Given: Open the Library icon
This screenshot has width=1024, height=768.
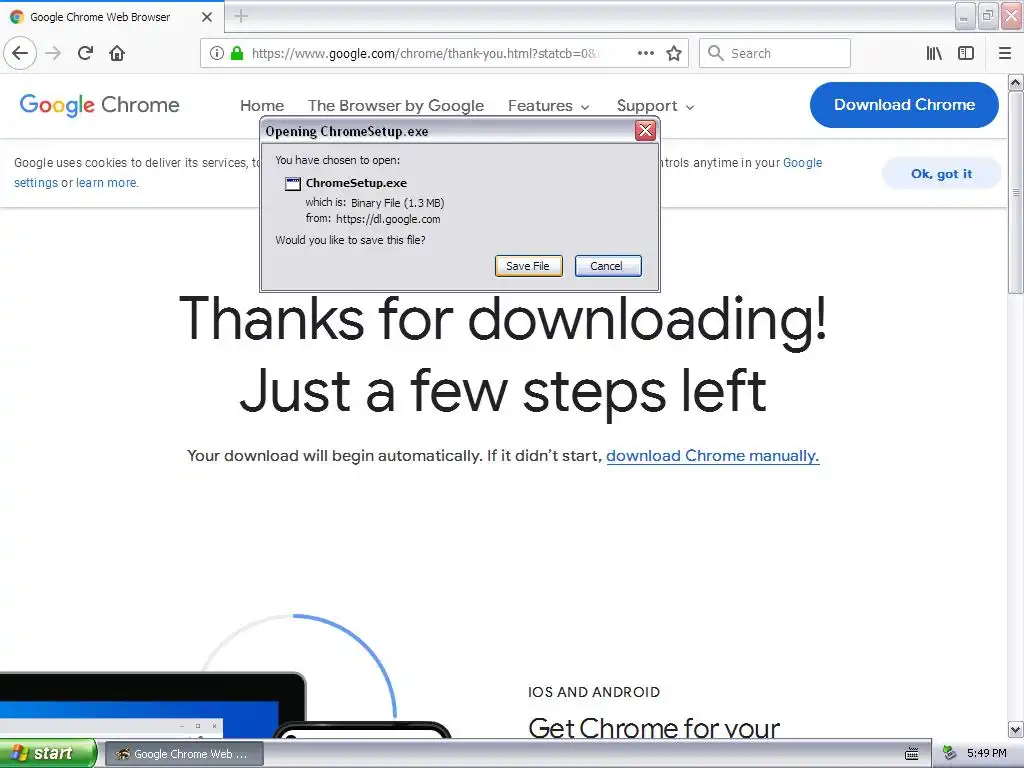Looking at the screenshot, I should 934,53.
